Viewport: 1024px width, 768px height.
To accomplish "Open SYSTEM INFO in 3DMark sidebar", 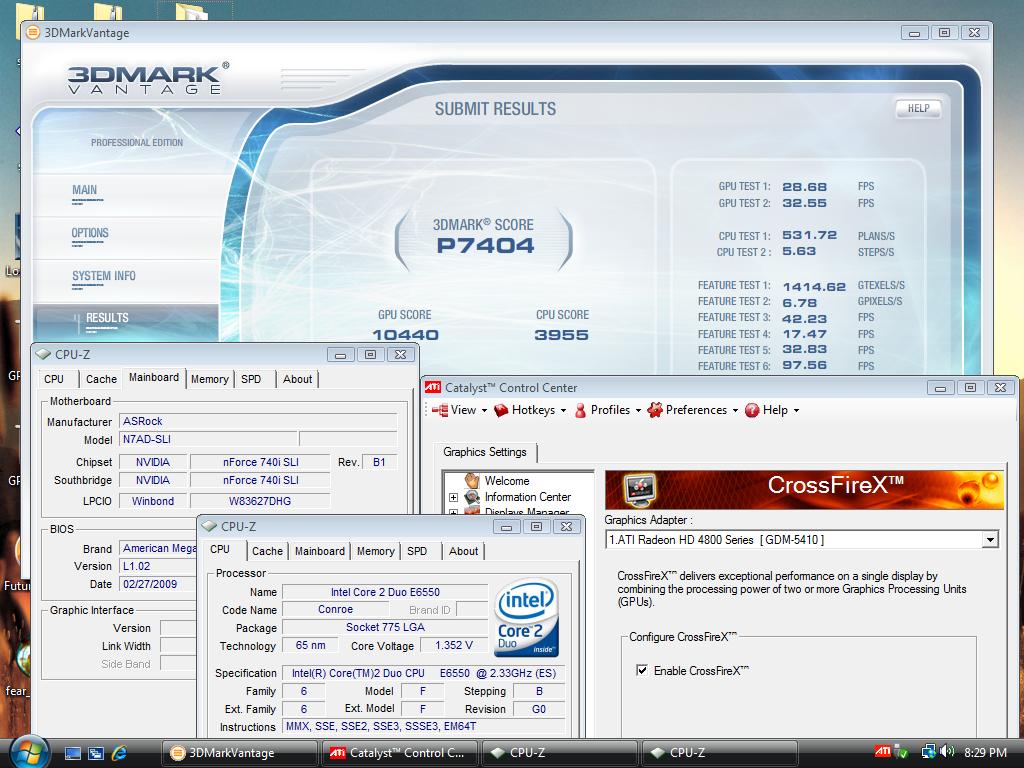I will tap(104, 276).
